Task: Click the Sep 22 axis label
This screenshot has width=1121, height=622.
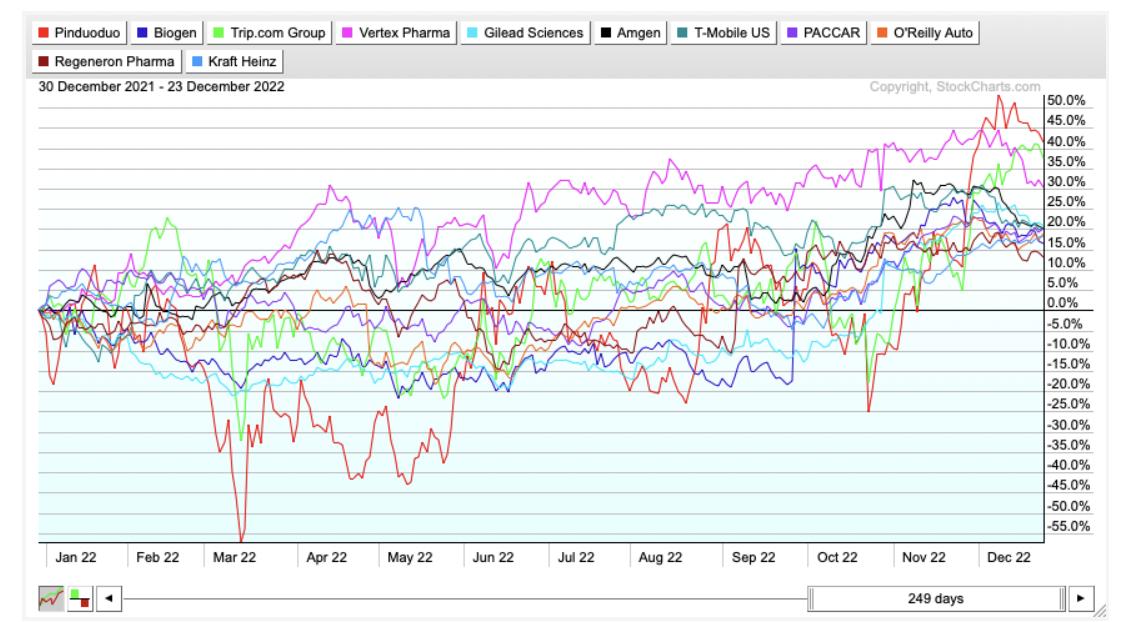Action: tap(754, 558)
